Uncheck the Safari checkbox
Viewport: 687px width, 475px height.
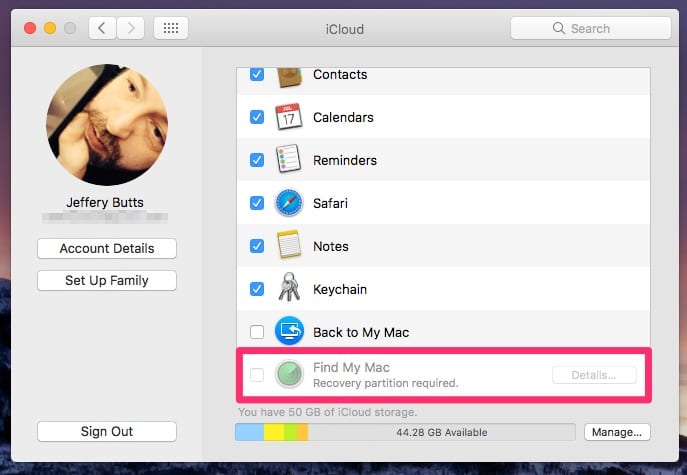pyautogui.click(x=257, y=203)
